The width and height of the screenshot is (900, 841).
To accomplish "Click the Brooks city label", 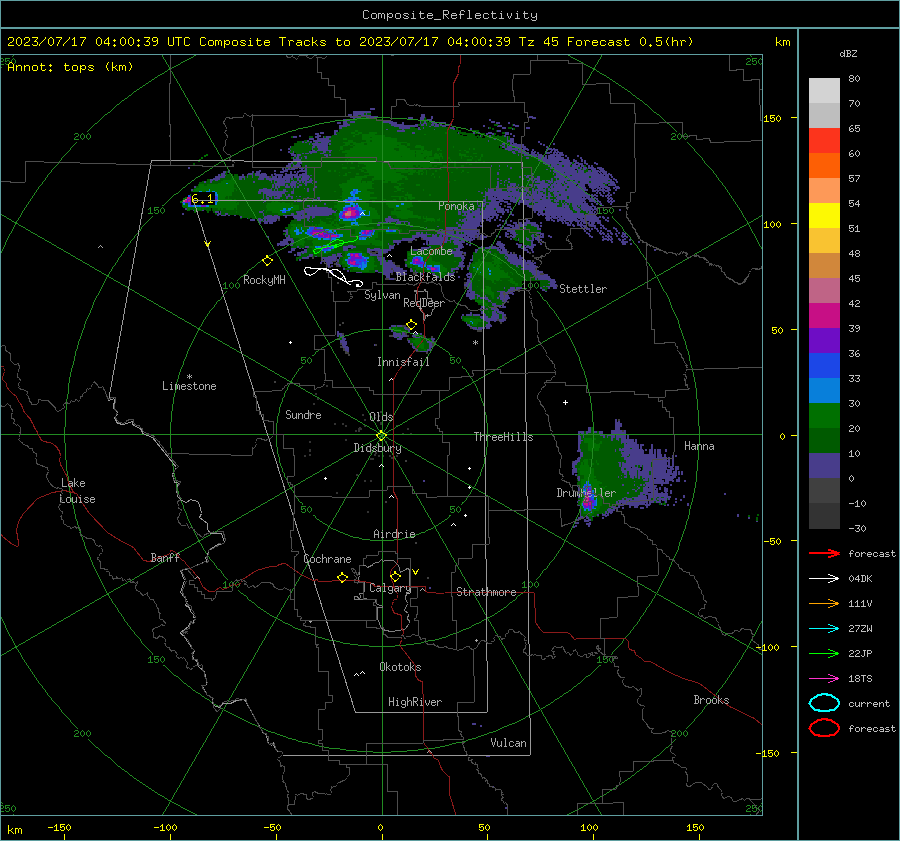I will click(x=711, y=700).
